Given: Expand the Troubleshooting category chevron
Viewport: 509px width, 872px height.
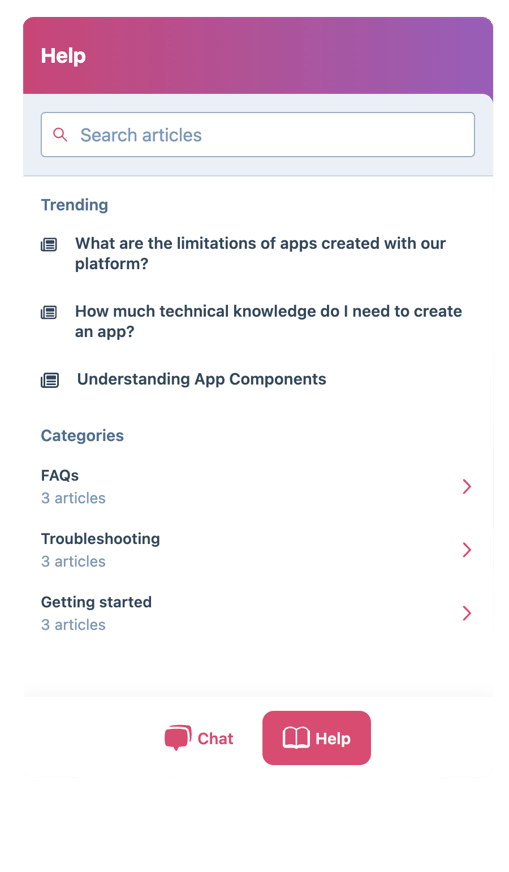Looking at the screenshot, I should [467, 550].
